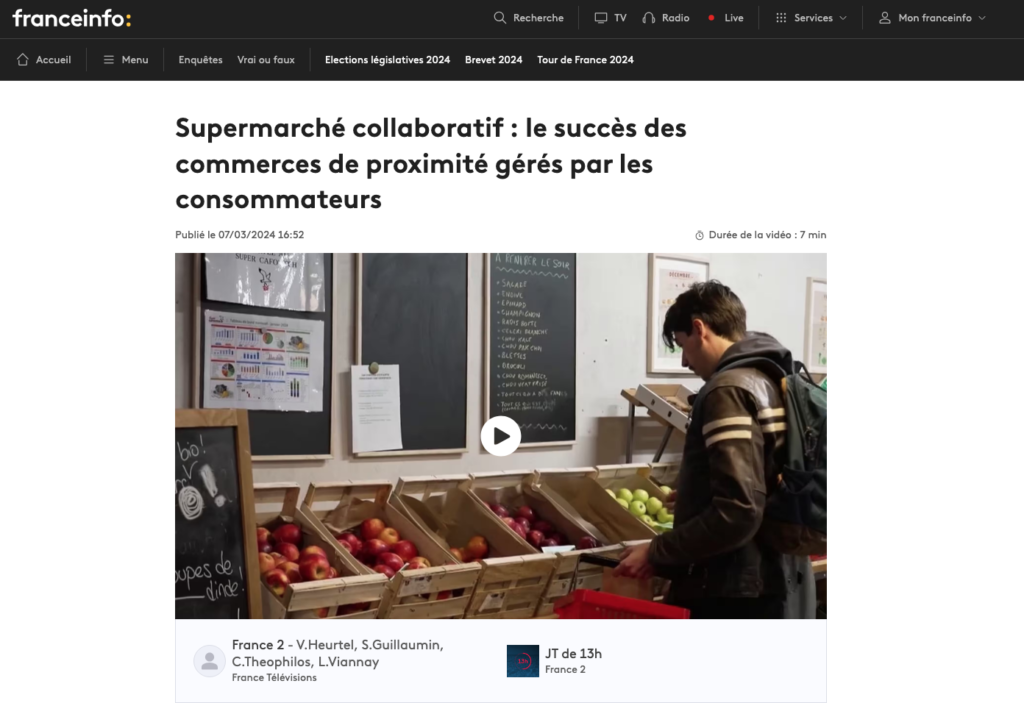Open the Enquêtes section
Screen dimensions: 1024x703
point(200,59)
